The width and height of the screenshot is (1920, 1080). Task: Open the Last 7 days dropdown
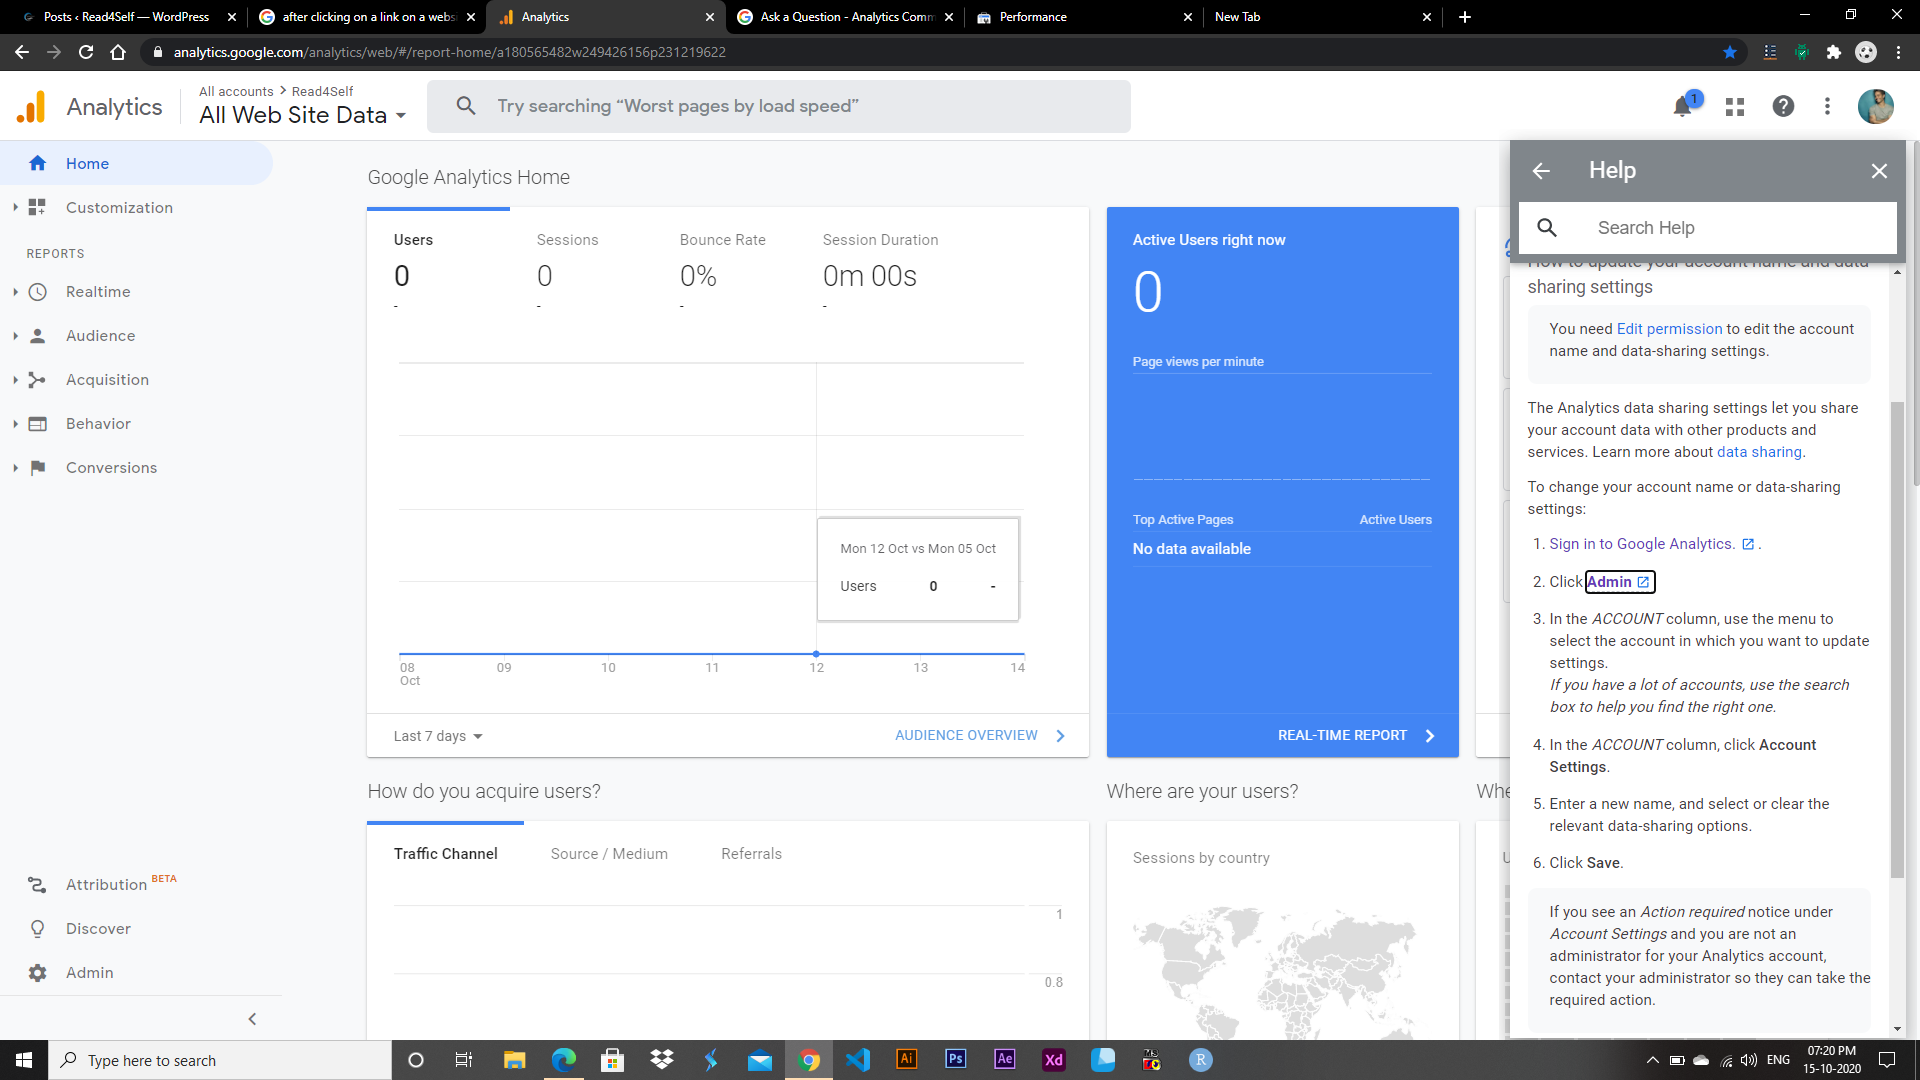pyautogui.click(x=438, y=736)
